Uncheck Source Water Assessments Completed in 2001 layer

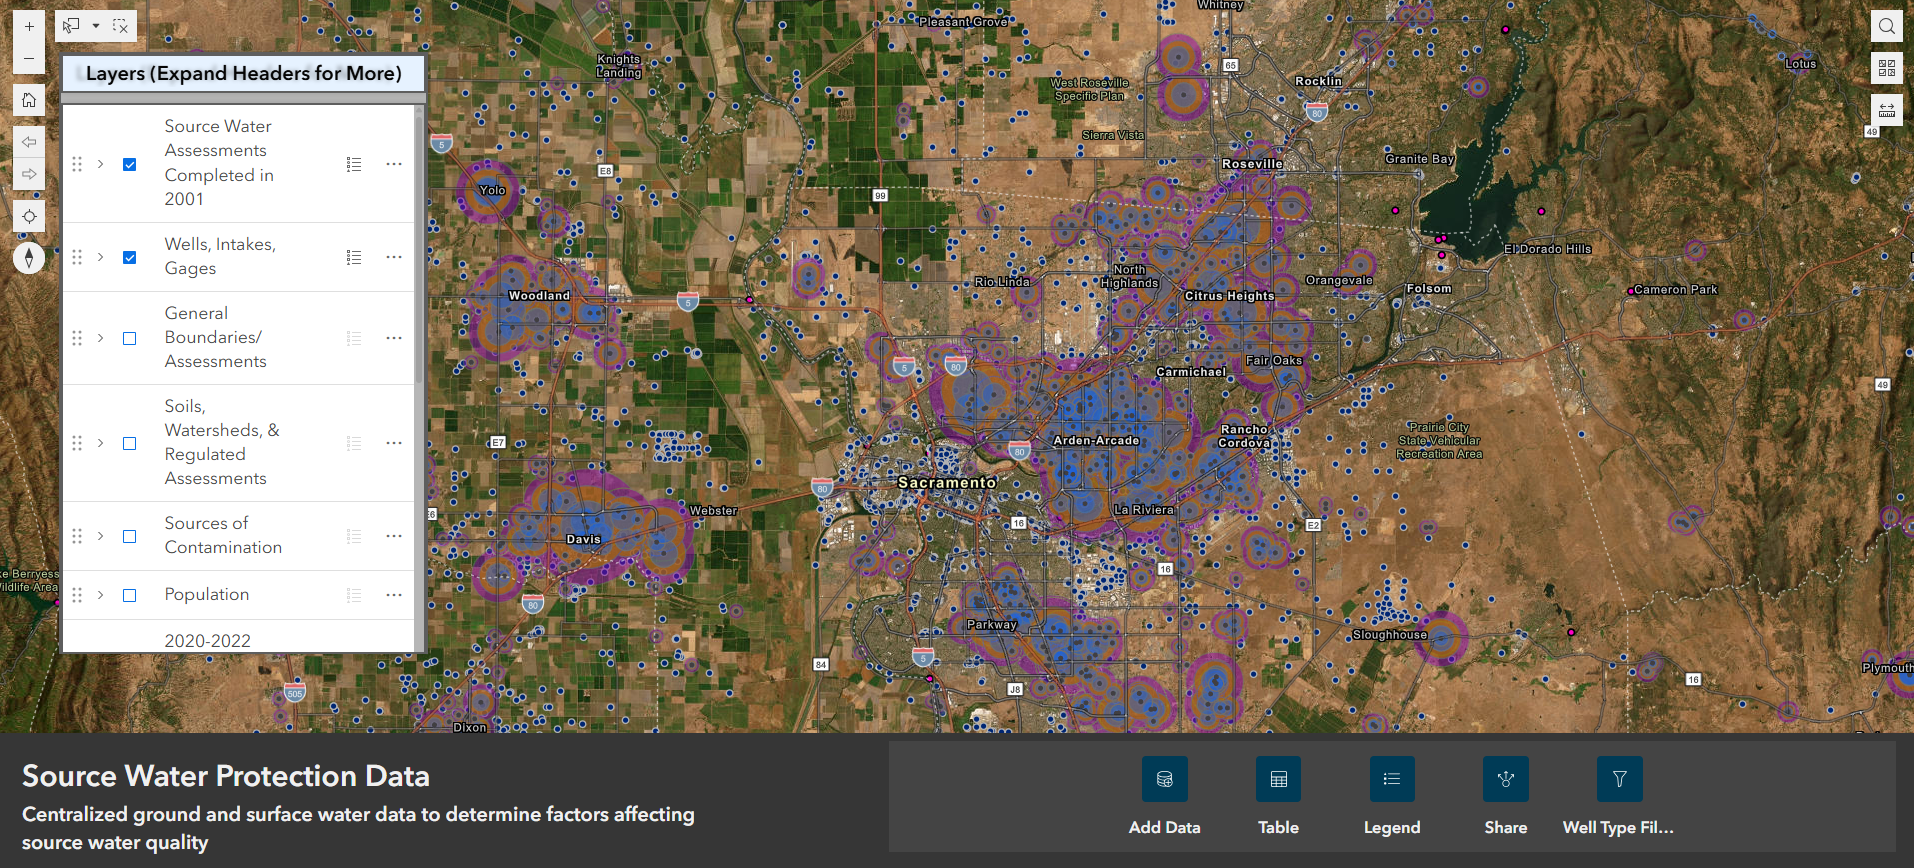pos(130,164)
